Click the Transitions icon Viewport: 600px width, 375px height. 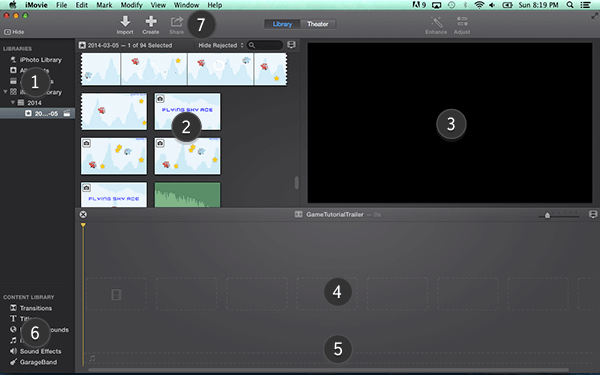pyautogui.click(x=13, y=308)
